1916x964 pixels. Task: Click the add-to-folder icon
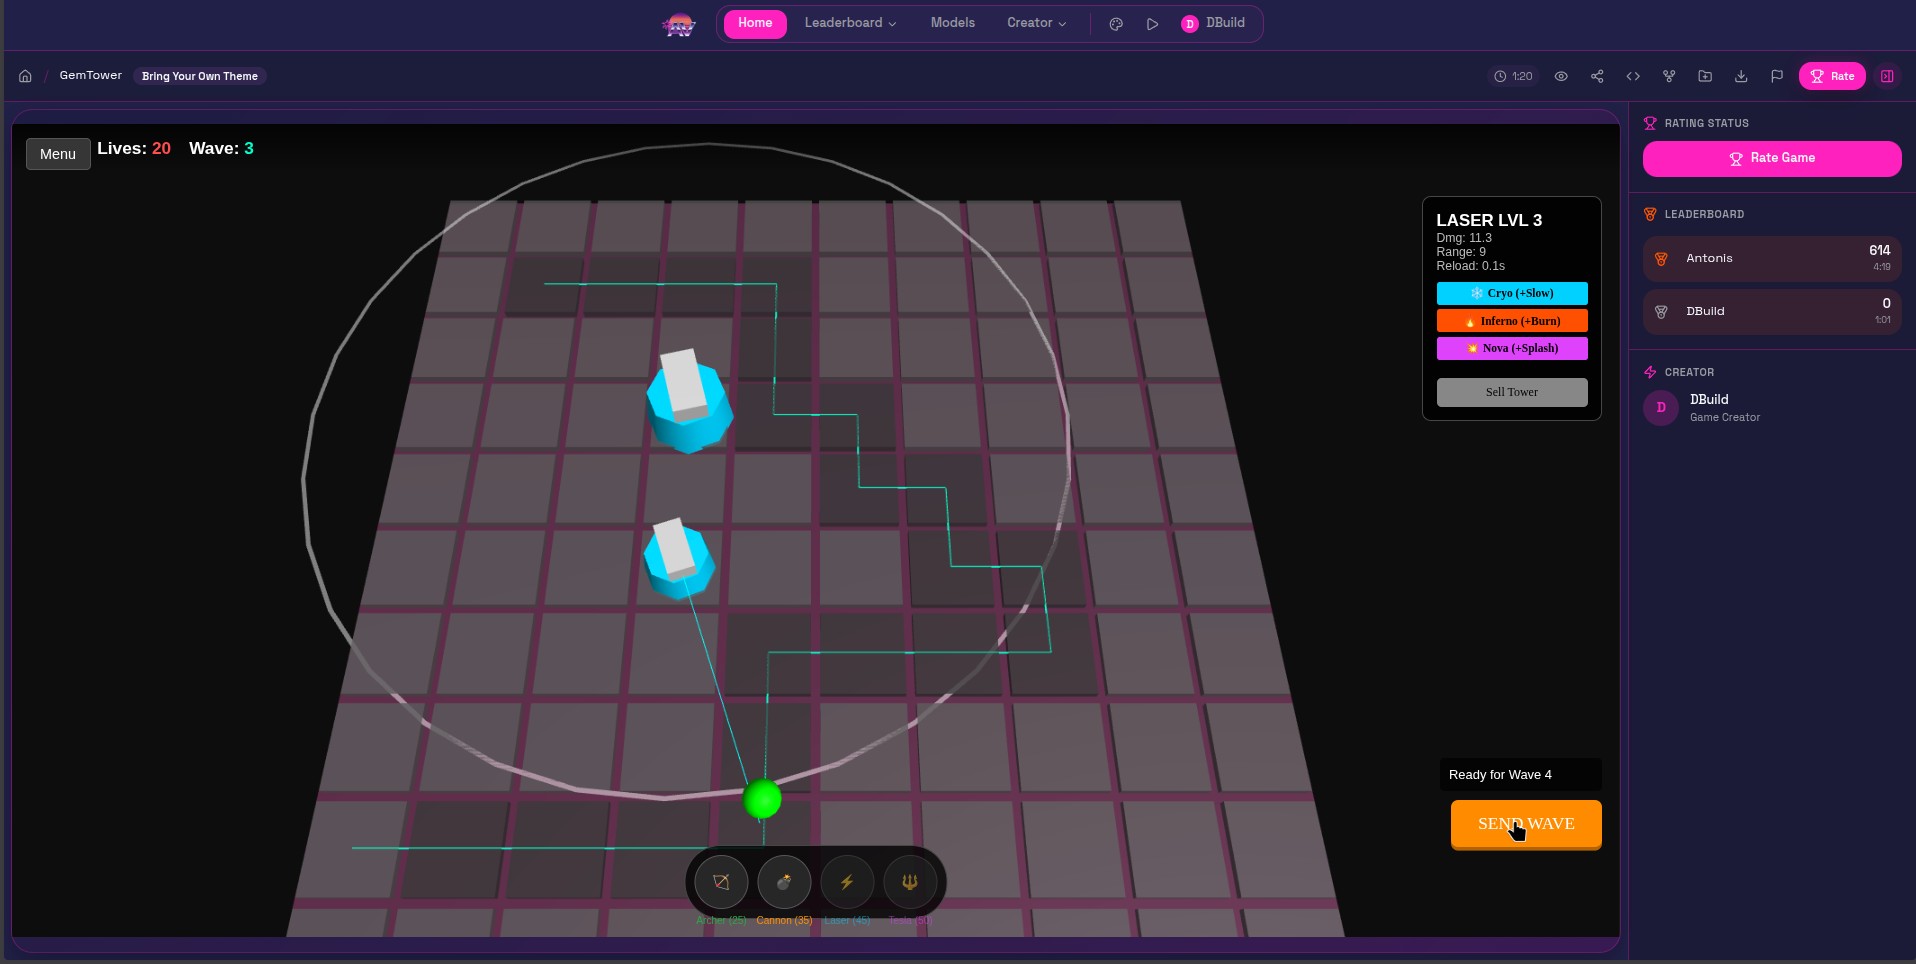click(1705, 76)
